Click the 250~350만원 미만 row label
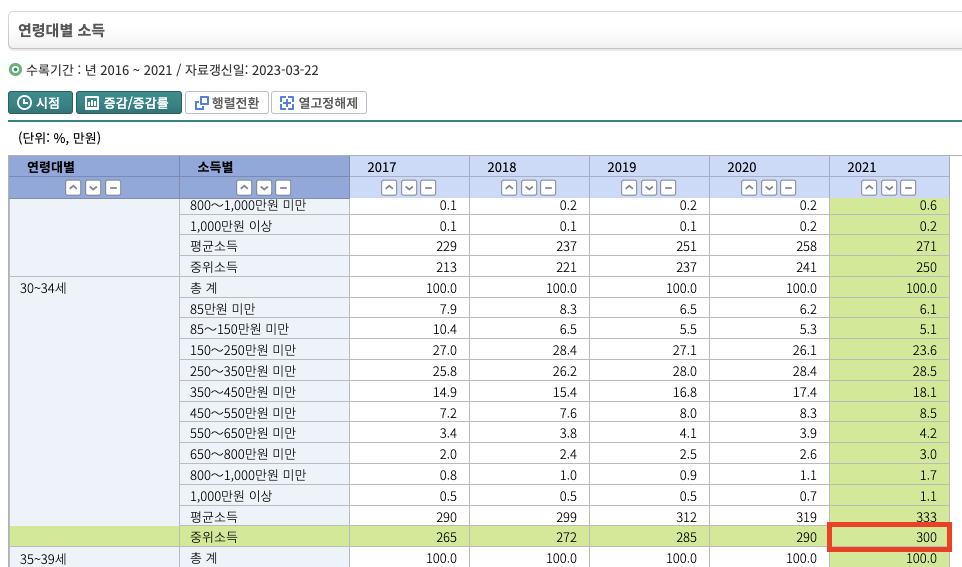 (264, 371)
